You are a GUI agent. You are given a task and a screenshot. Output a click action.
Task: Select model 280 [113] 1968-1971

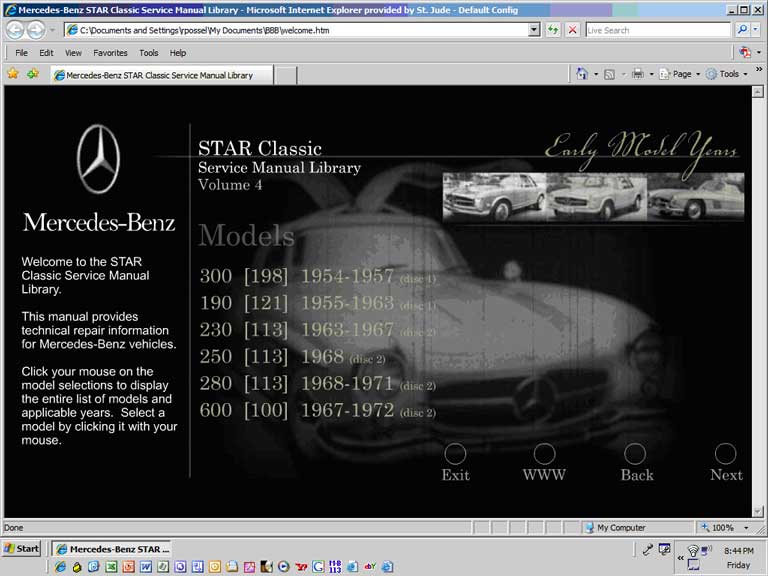pos(317,384)
